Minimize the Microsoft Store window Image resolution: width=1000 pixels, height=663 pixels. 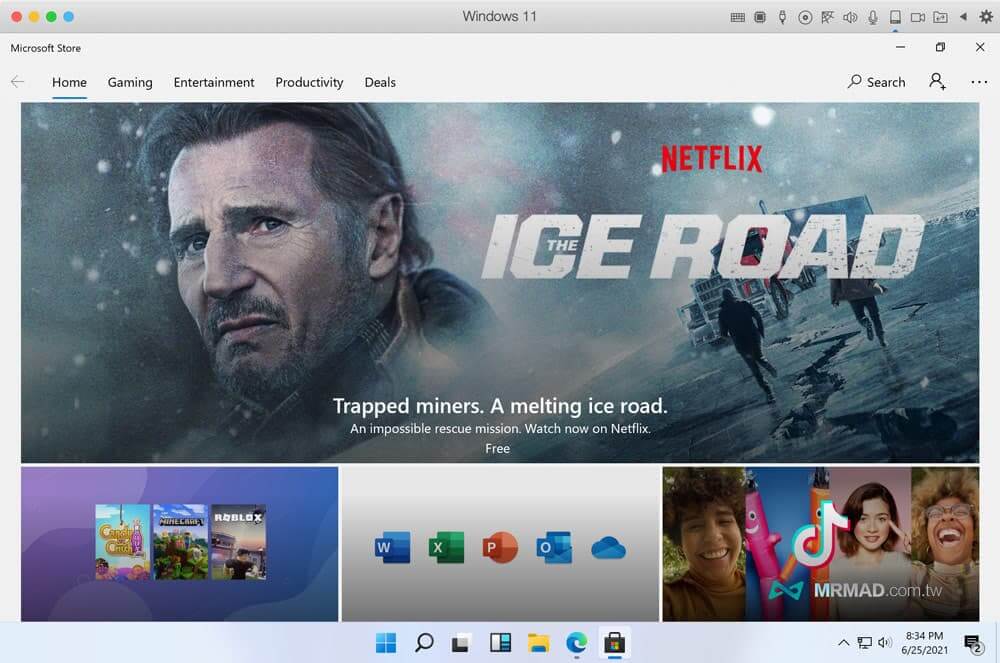tap(901, 47)
